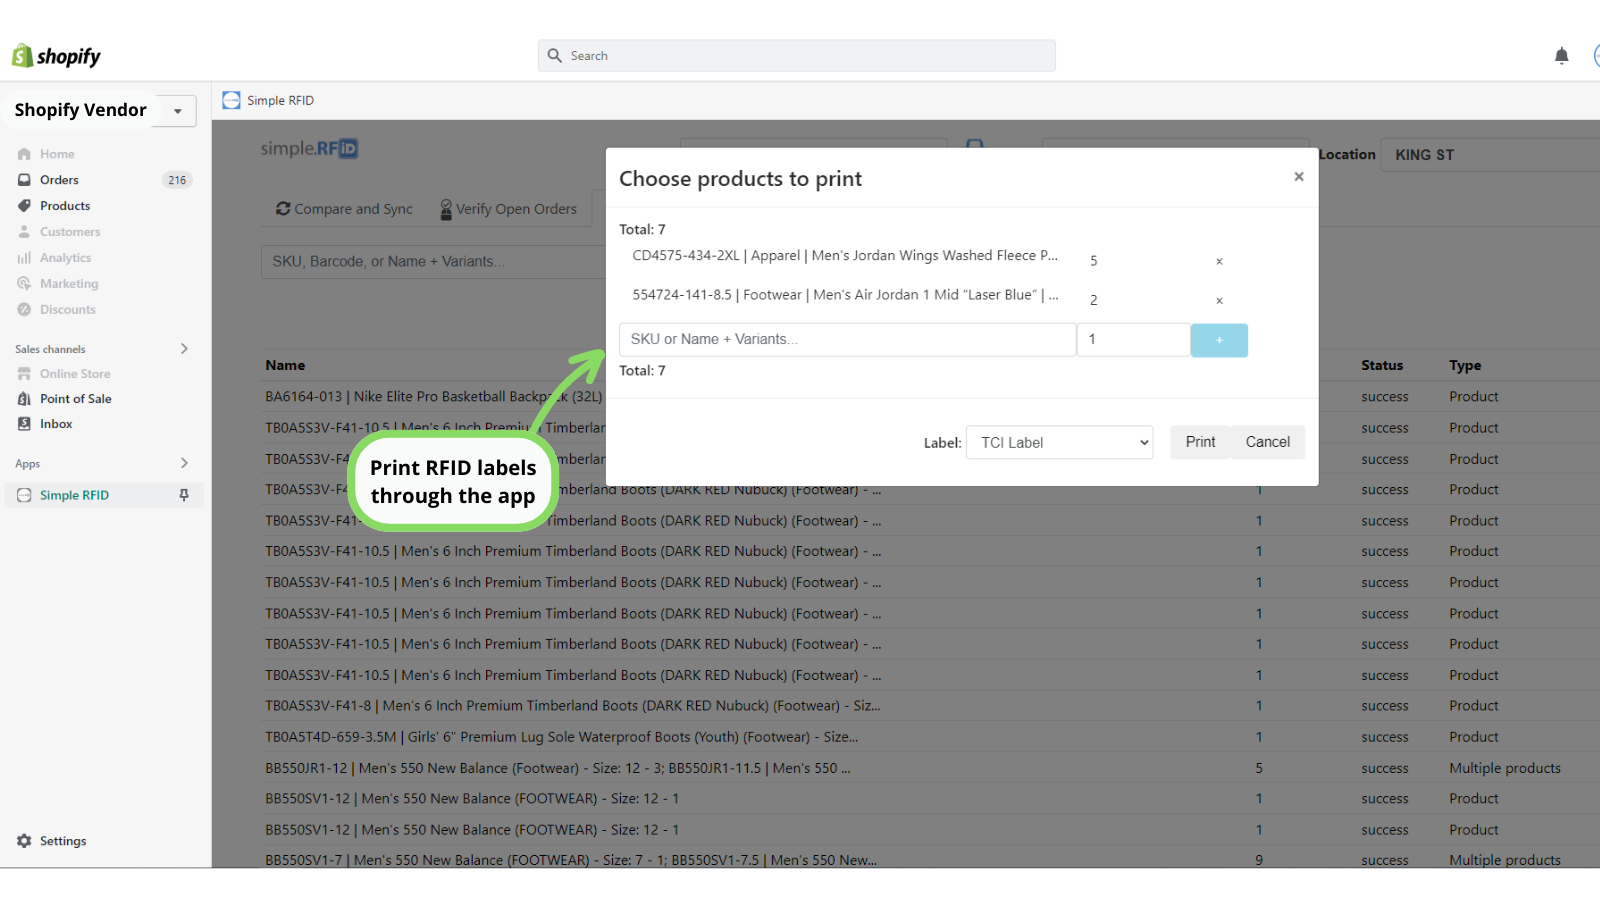This screenshot has height=900, width=1600.
Task: Unpin Simple RFID using the pin icon
Action: coord(184,495)
